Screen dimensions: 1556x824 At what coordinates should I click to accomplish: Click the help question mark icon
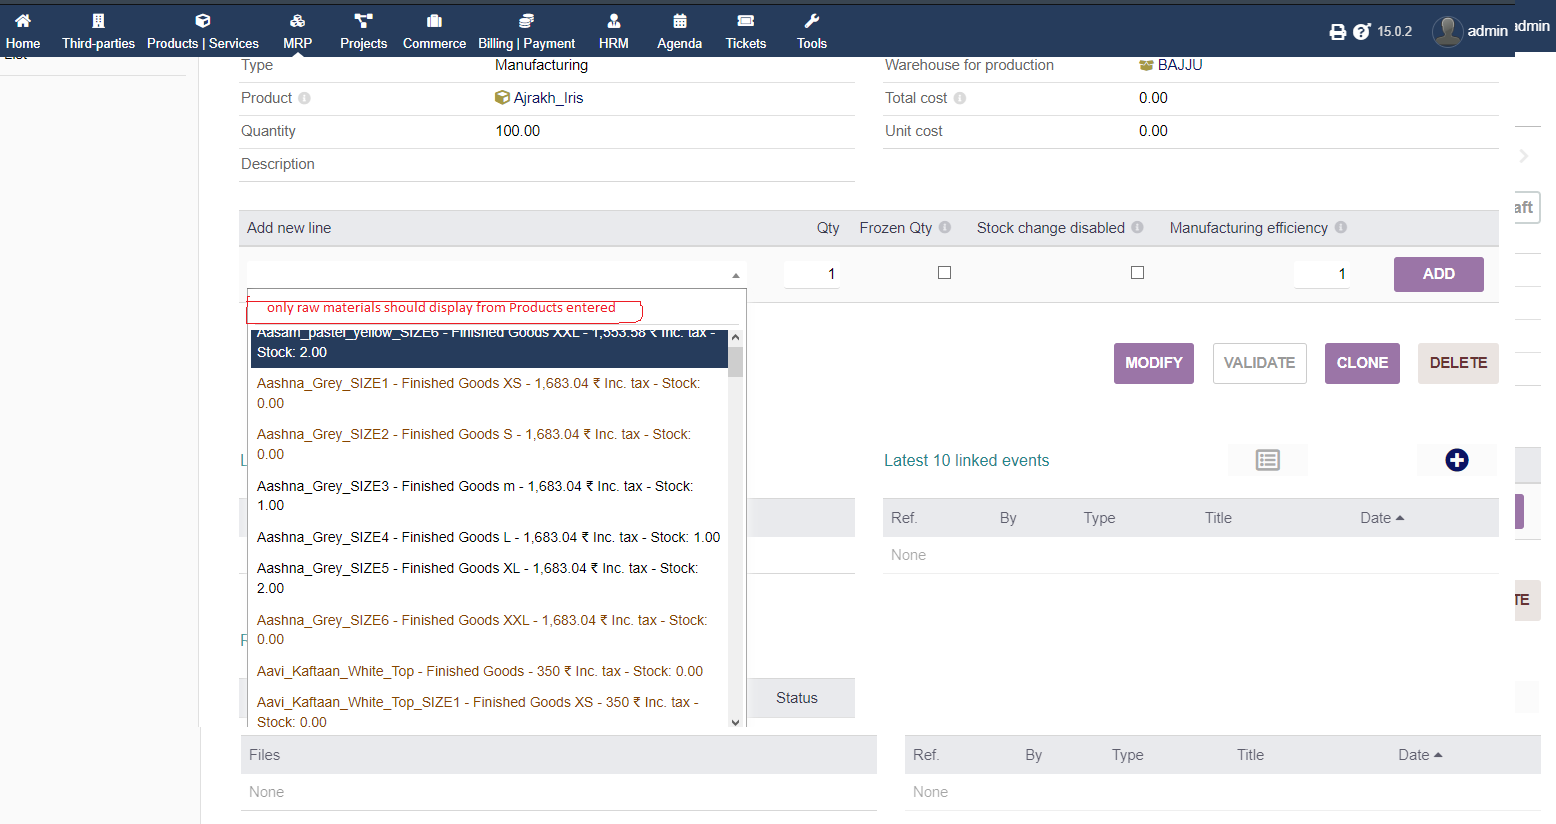point(1361,32)
